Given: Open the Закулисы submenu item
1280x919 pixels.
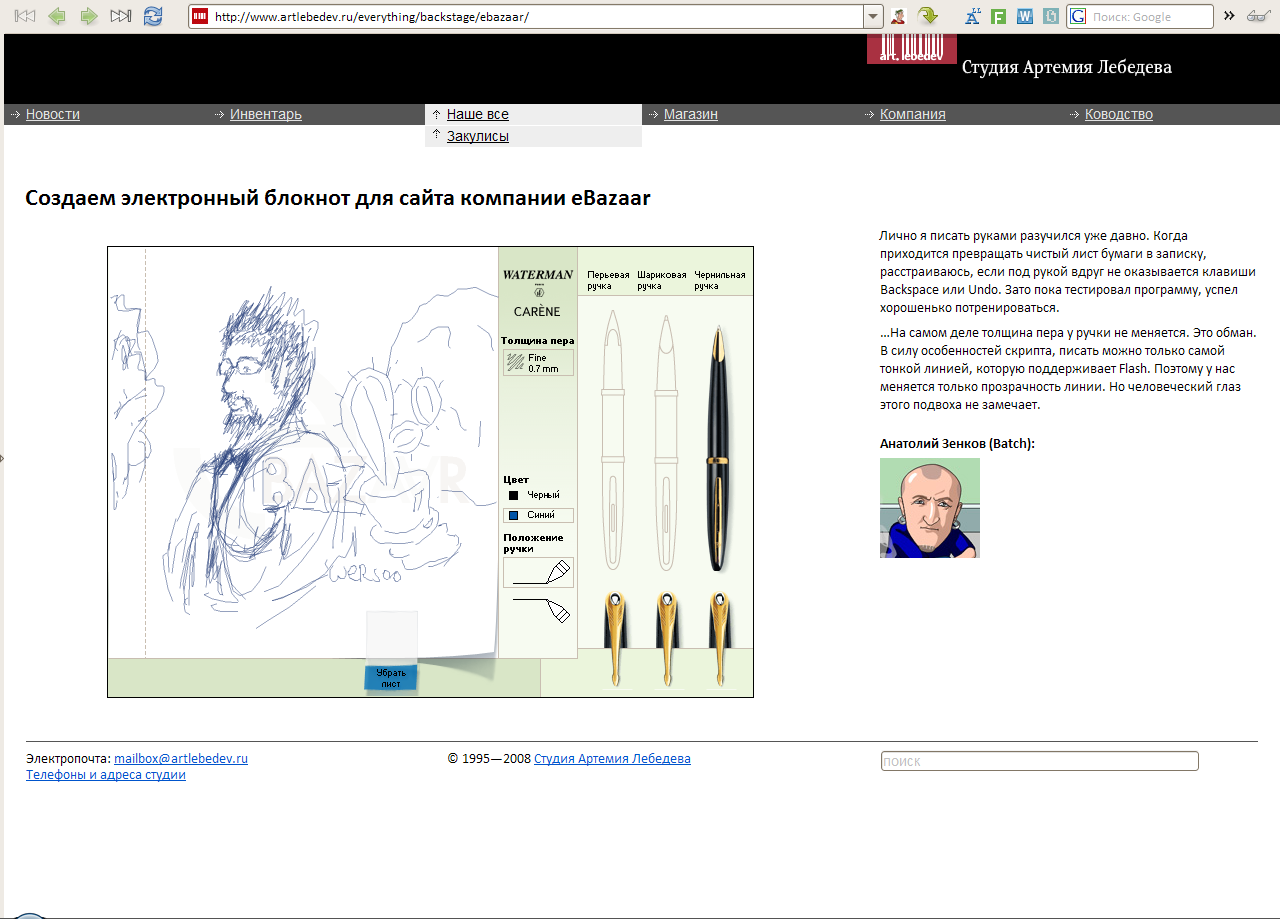Looking at the screenshot, I should point(477,136).
